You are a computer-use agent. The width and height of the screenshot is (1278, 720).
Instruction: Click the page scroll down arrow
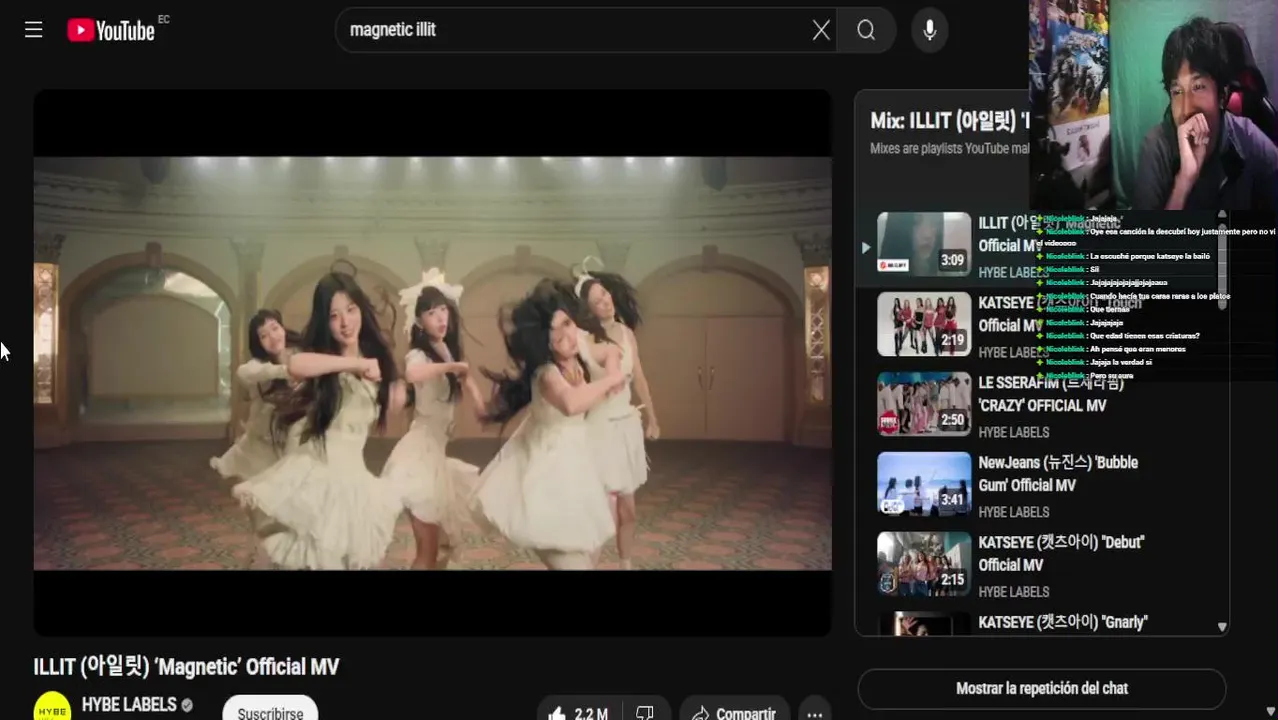[1270, 712]
